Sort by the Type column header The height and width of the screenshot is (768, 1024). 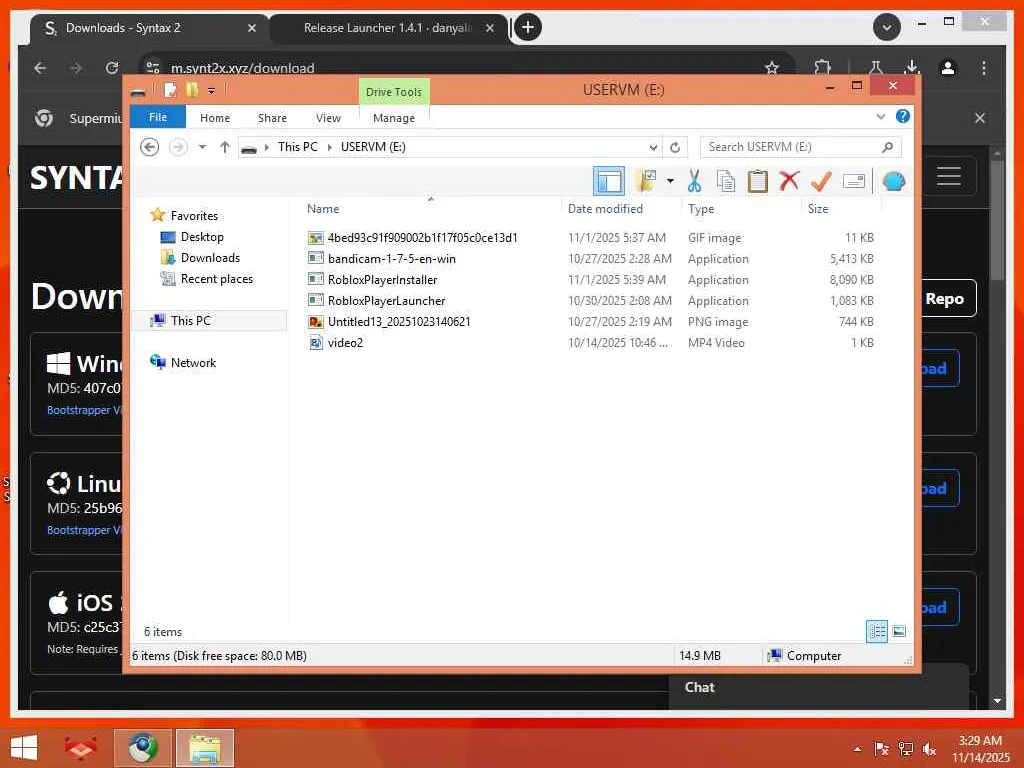point(701,209)
